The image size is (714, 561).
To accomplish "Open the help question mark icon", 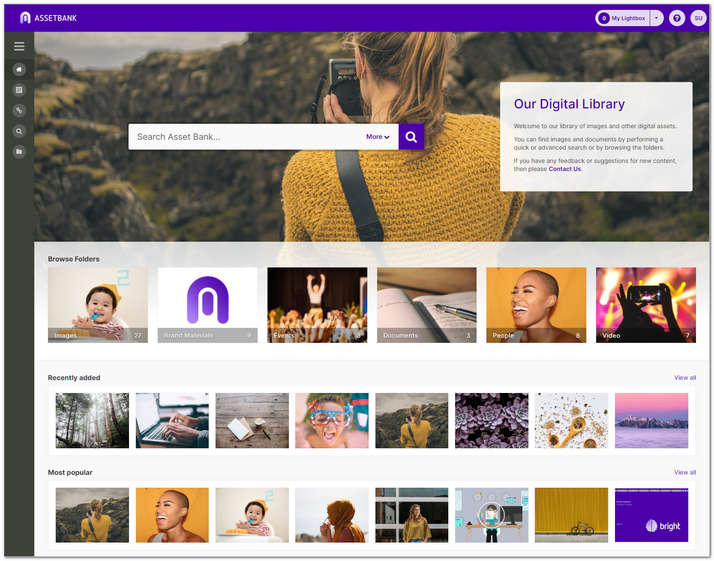I will (677, 18).
